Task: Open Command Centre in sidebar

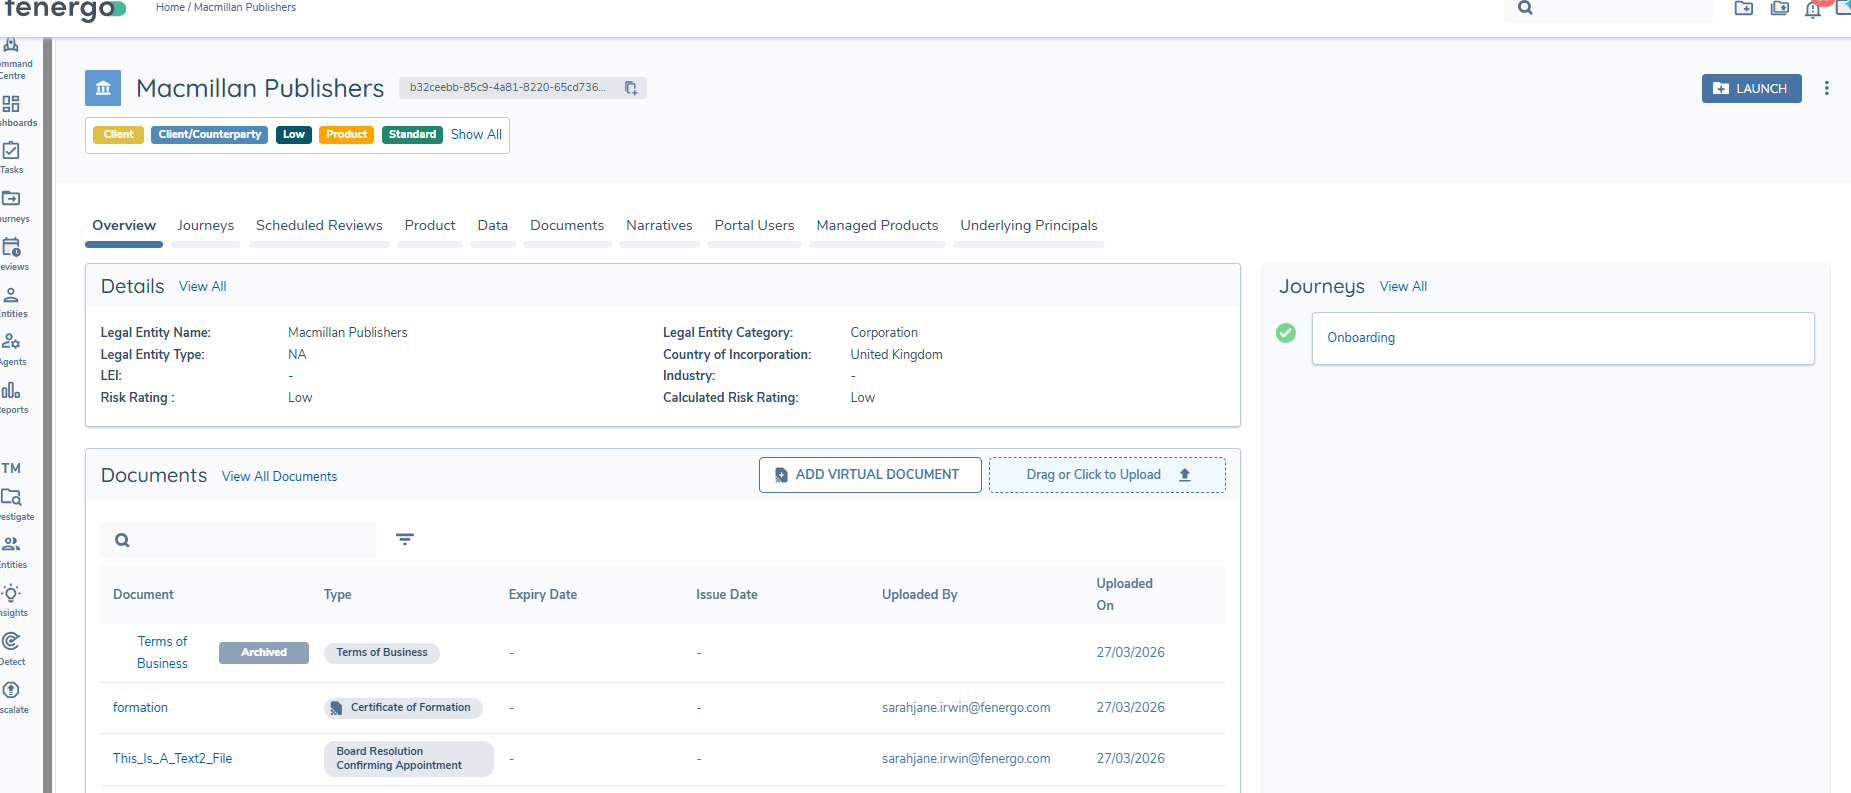Action: click(12, 58)
